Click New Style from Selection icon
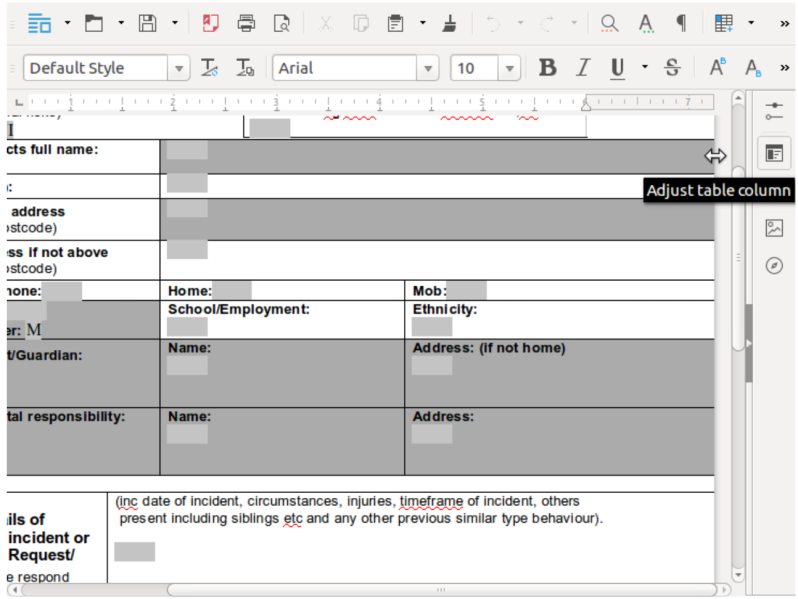This screenshot has width=798, height=599. [x=245, y=68]
